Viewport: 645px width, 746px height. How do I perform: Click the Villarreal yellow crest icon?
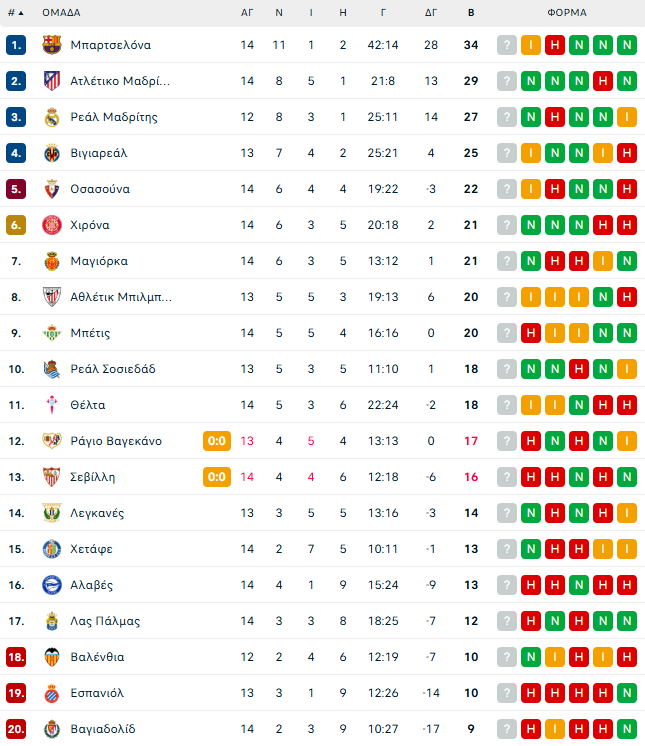[x=52, y=153]
